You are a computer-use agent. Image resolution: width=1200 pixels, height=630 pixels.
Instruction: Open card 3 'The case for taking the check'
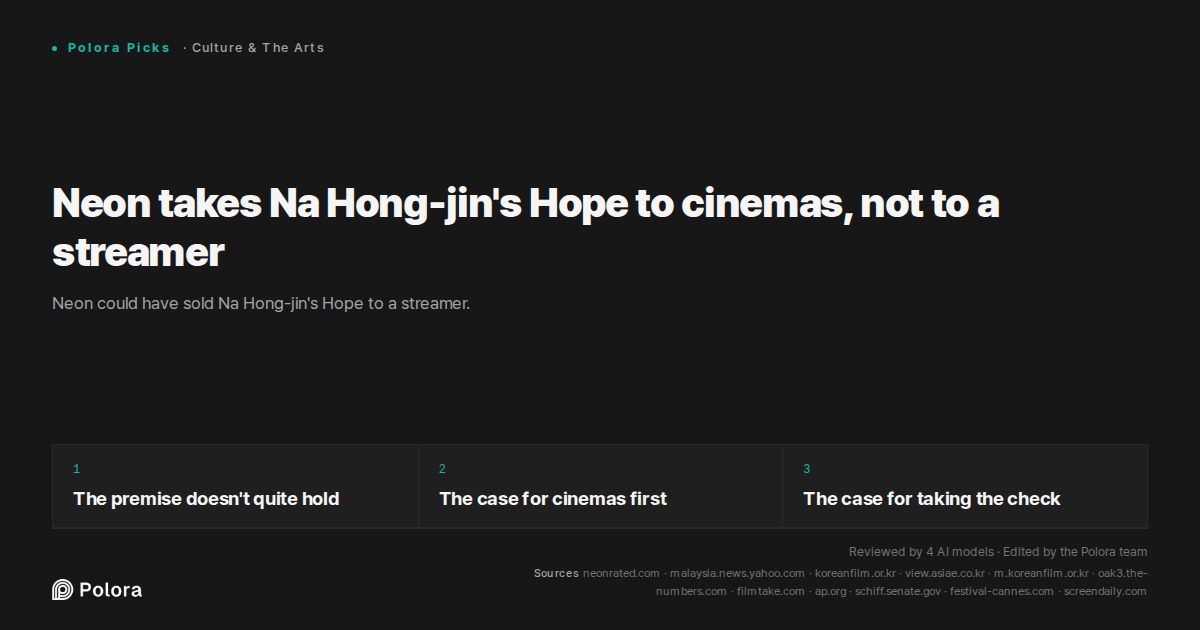pyautogui.click(x=965, y=486)
